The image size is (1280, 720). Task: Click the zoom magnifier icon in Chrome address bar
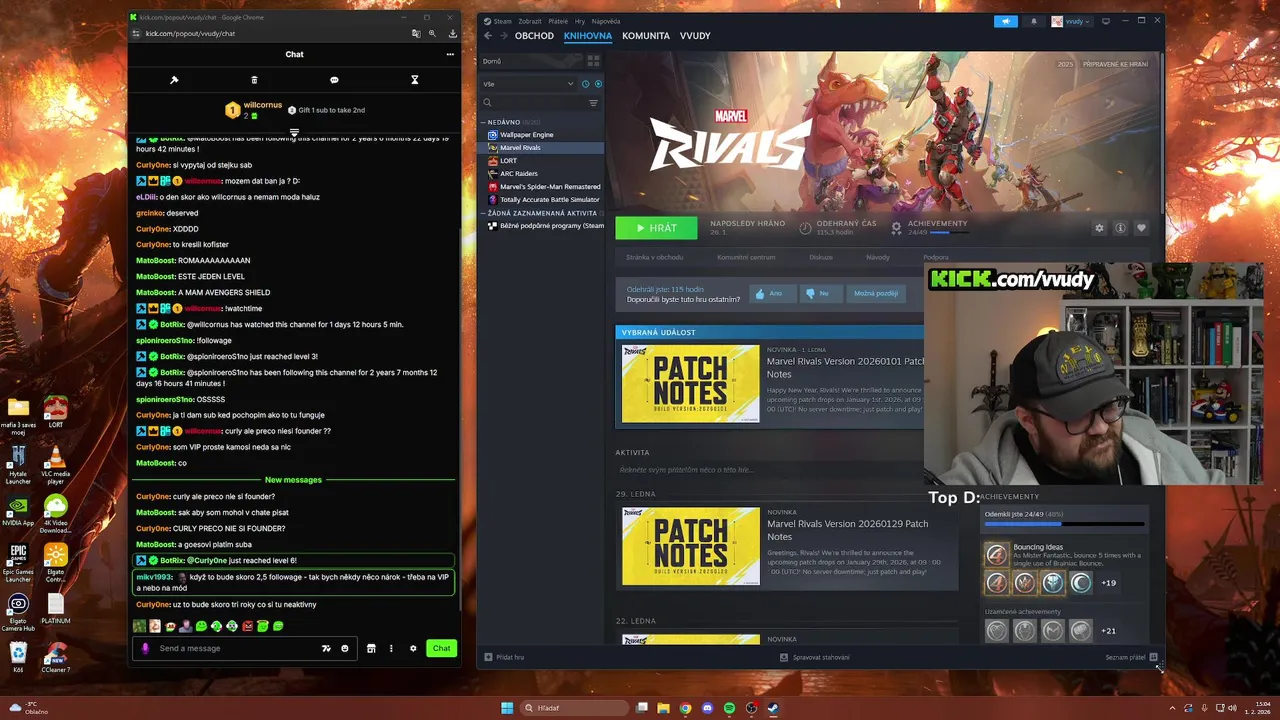[432, 33]
